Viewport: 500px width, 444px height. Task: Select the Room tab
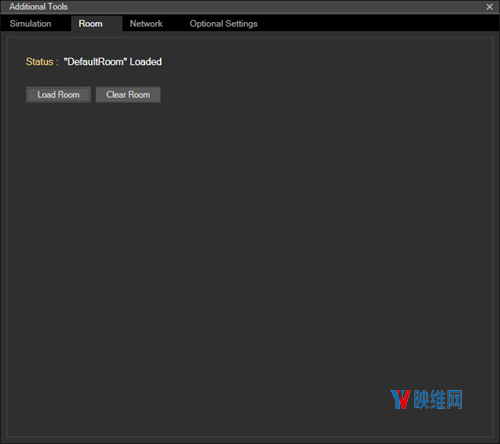90,24
